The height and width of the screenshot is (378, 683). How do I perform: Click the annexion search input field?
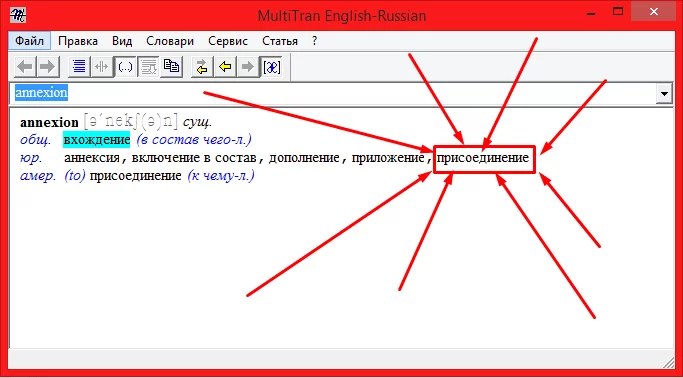click(333, 93)
